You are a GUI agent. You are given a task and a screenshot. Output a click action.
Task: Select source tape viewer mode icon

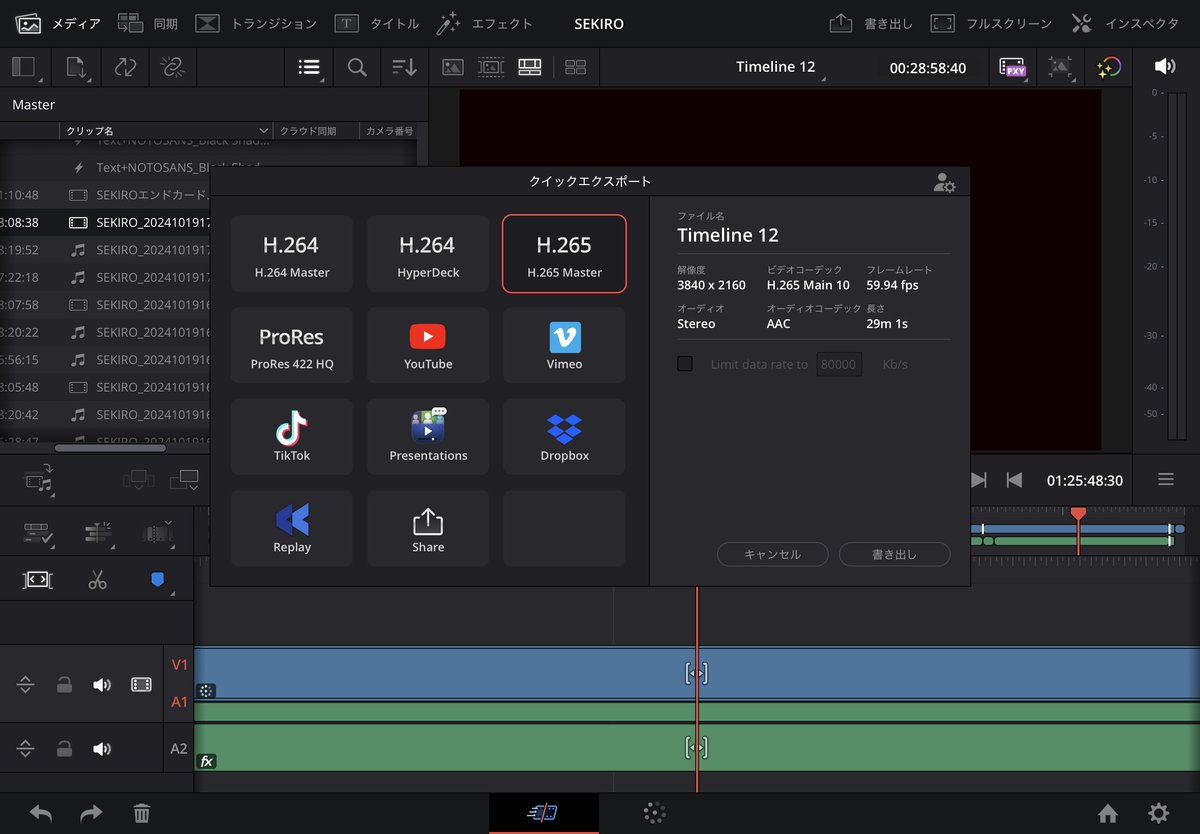click(x=491, y=67)
